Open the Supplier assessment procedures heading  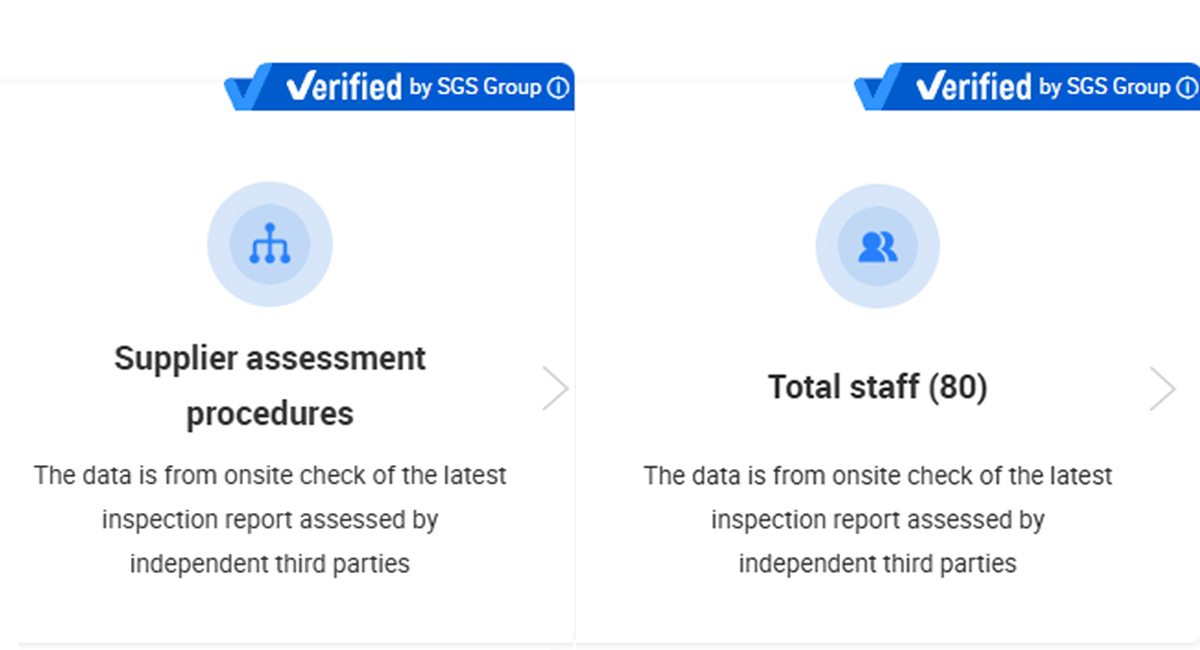[270, 385]
